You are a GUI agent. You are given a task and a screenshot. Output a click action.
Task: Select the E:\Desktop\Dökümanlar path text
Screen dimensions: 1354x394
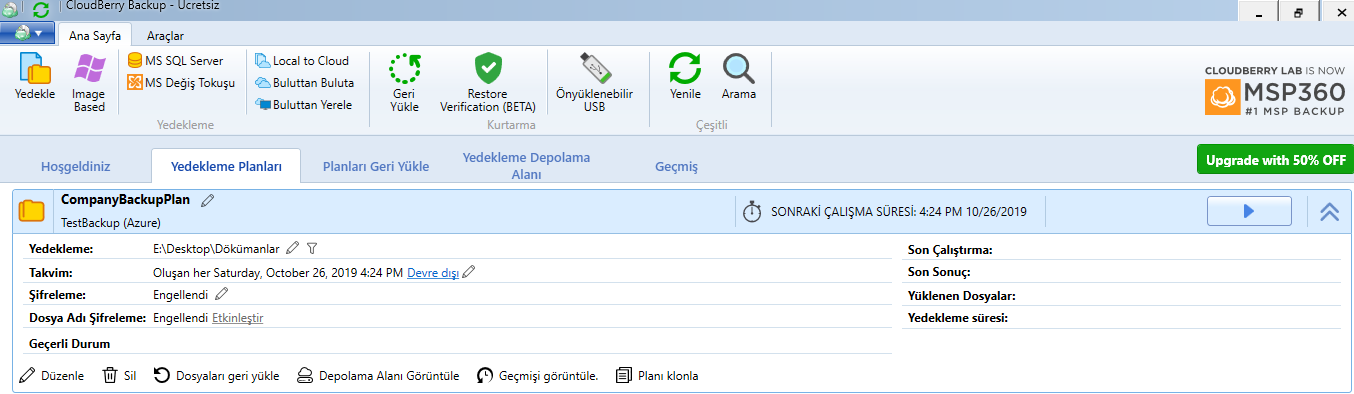point(216,249)
